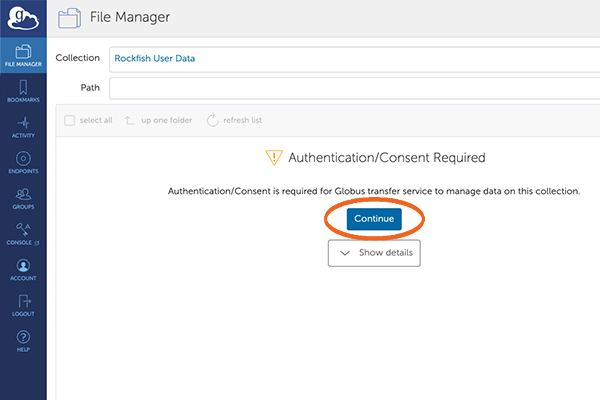Click the Globus cloud logo
600x400 pixels.
click(23, 18)
